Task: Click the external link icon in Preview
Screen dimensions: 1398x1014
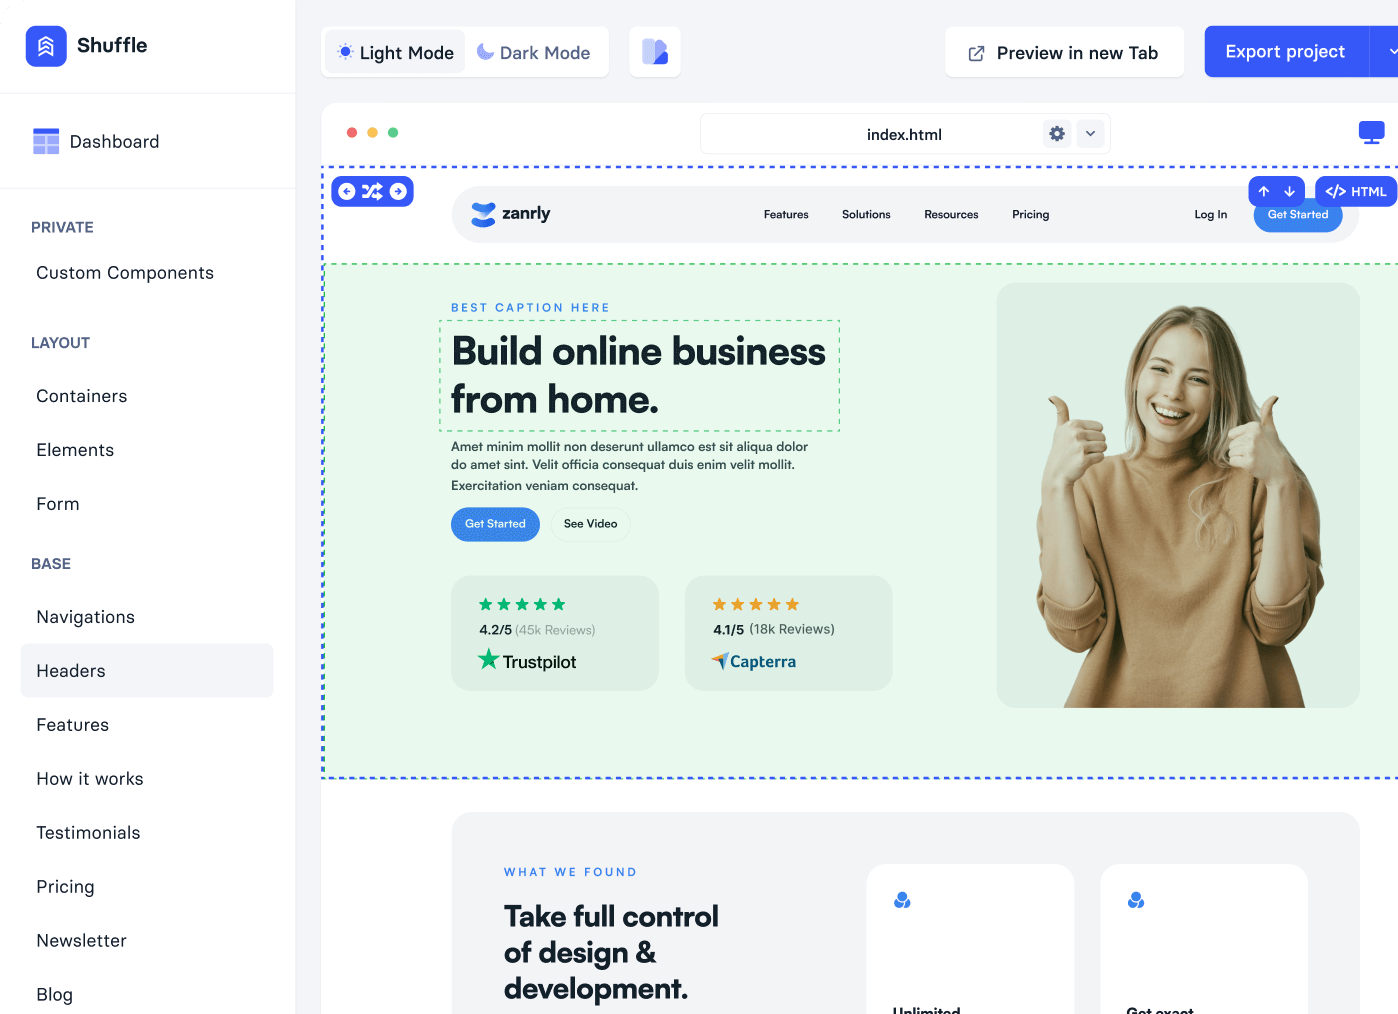Action: tap(977, 53)
